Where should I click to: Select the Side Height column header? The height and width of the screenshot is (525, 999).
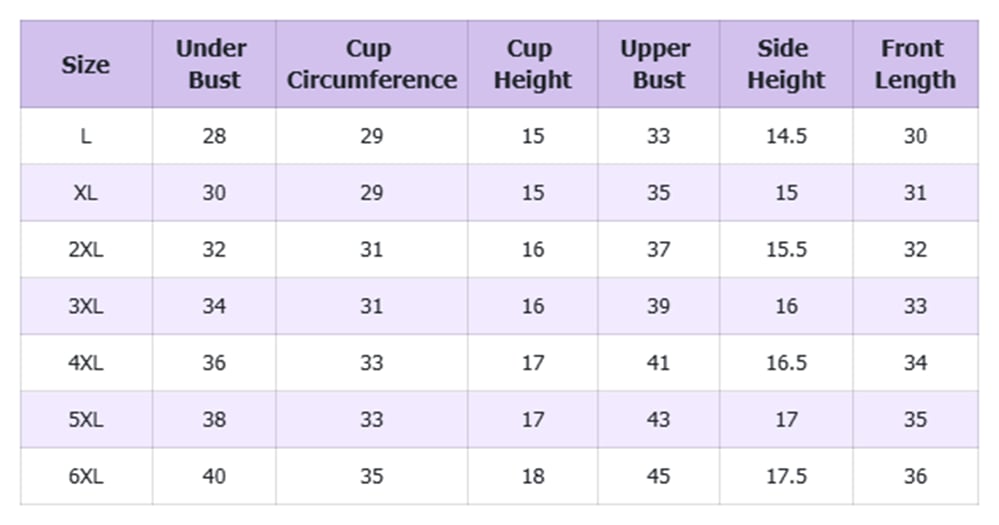tap(786, 64)
